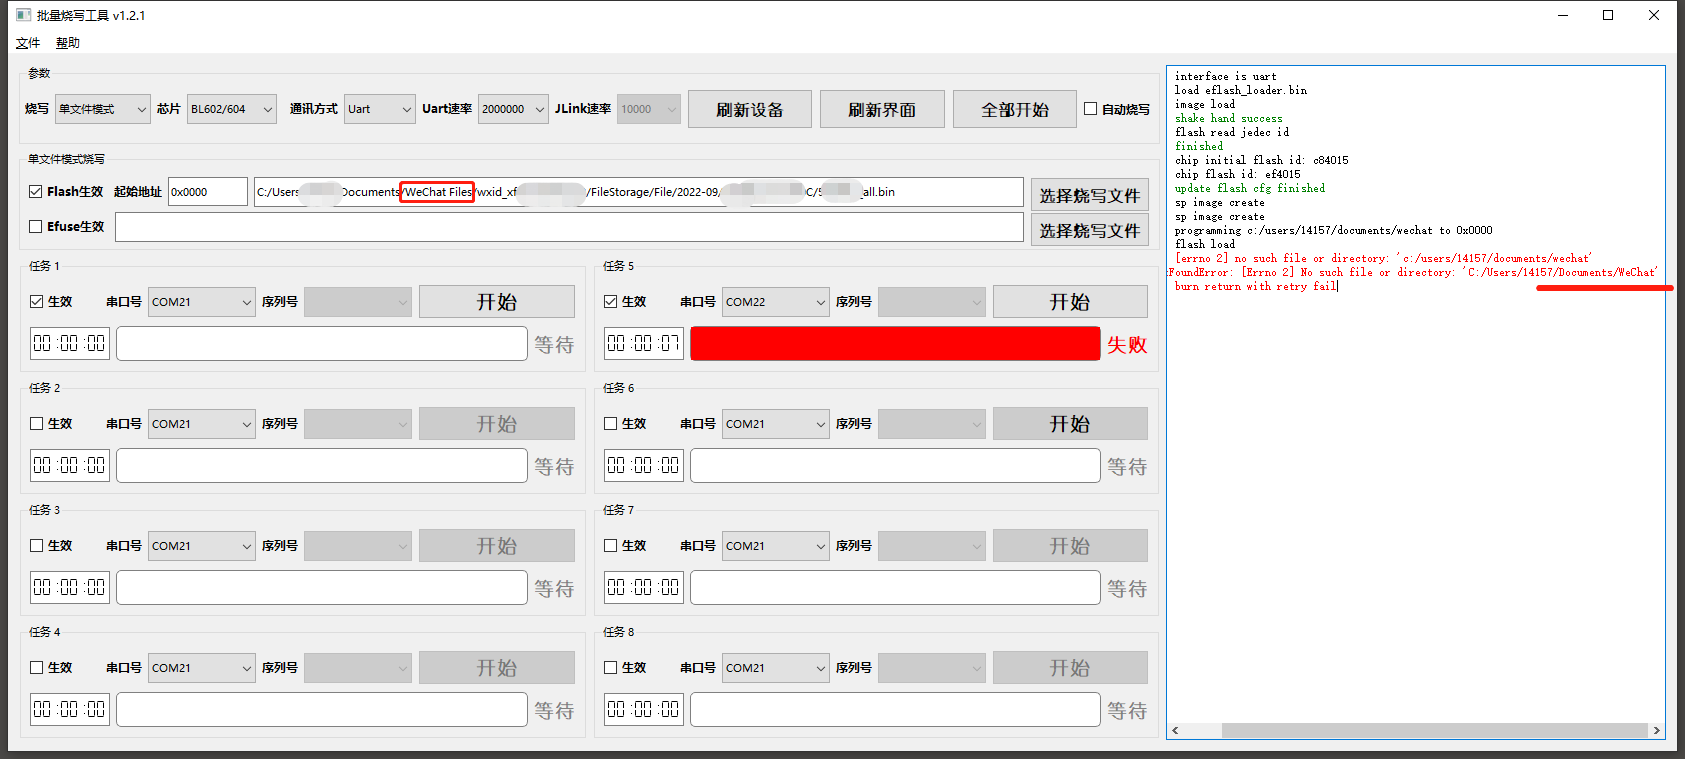Open the 帮助 menu
Viewport: 1685px width, 759px height.
click(68, 43)
